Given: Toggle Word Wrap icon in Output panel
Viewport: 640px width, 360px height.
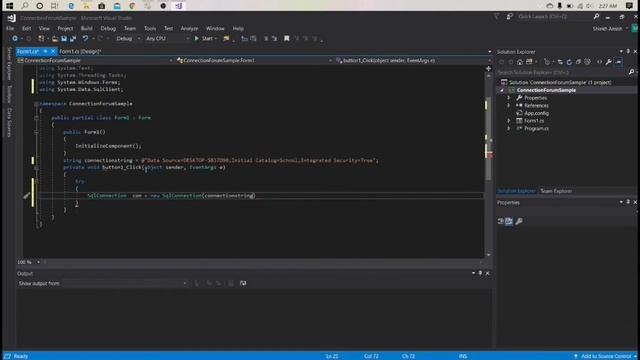Looking at the screenshot, I should [243, 283].
